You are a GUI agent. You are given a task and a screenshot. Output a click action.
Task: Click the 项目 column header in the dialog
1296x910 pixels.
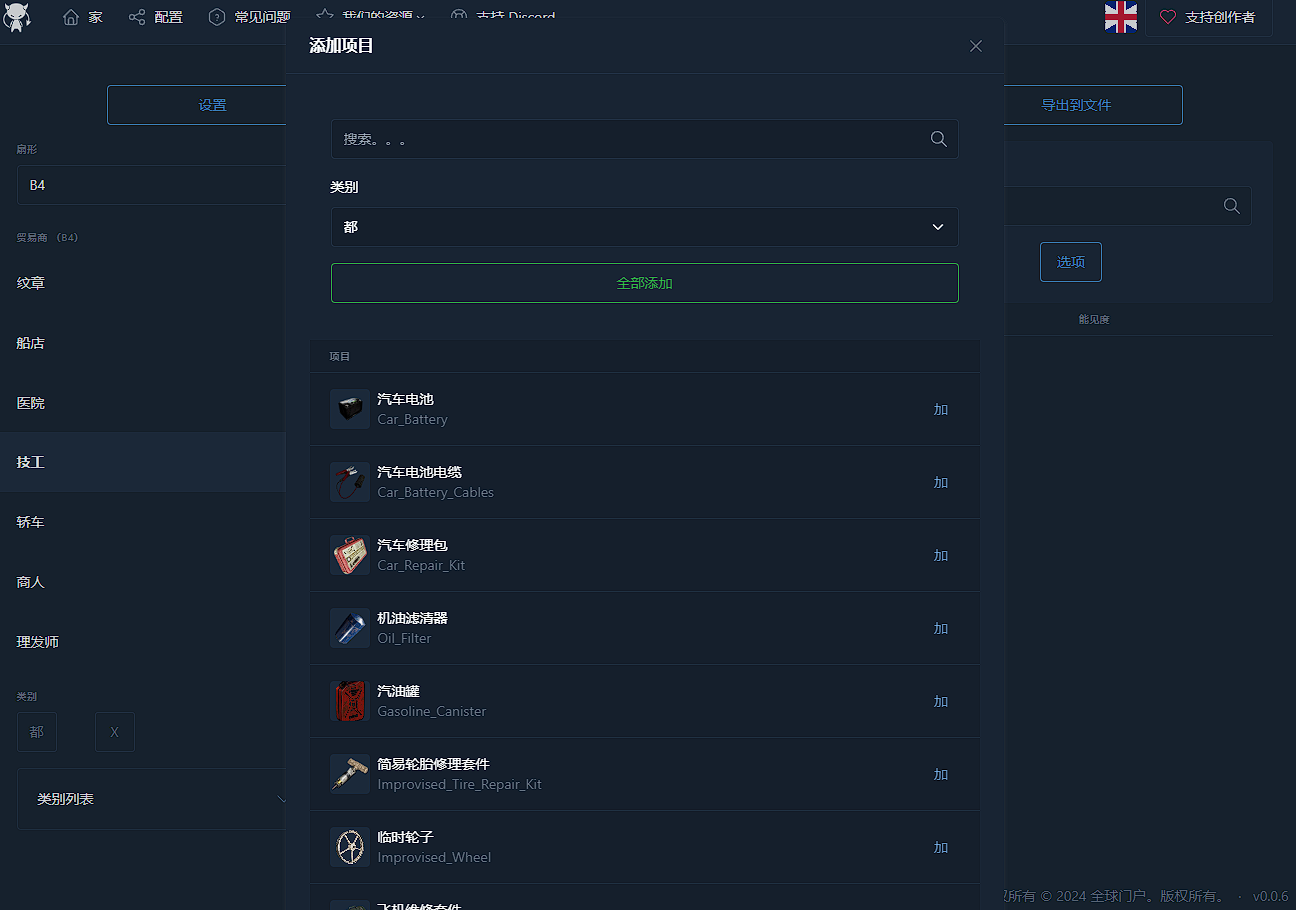[x=340, y=356]
